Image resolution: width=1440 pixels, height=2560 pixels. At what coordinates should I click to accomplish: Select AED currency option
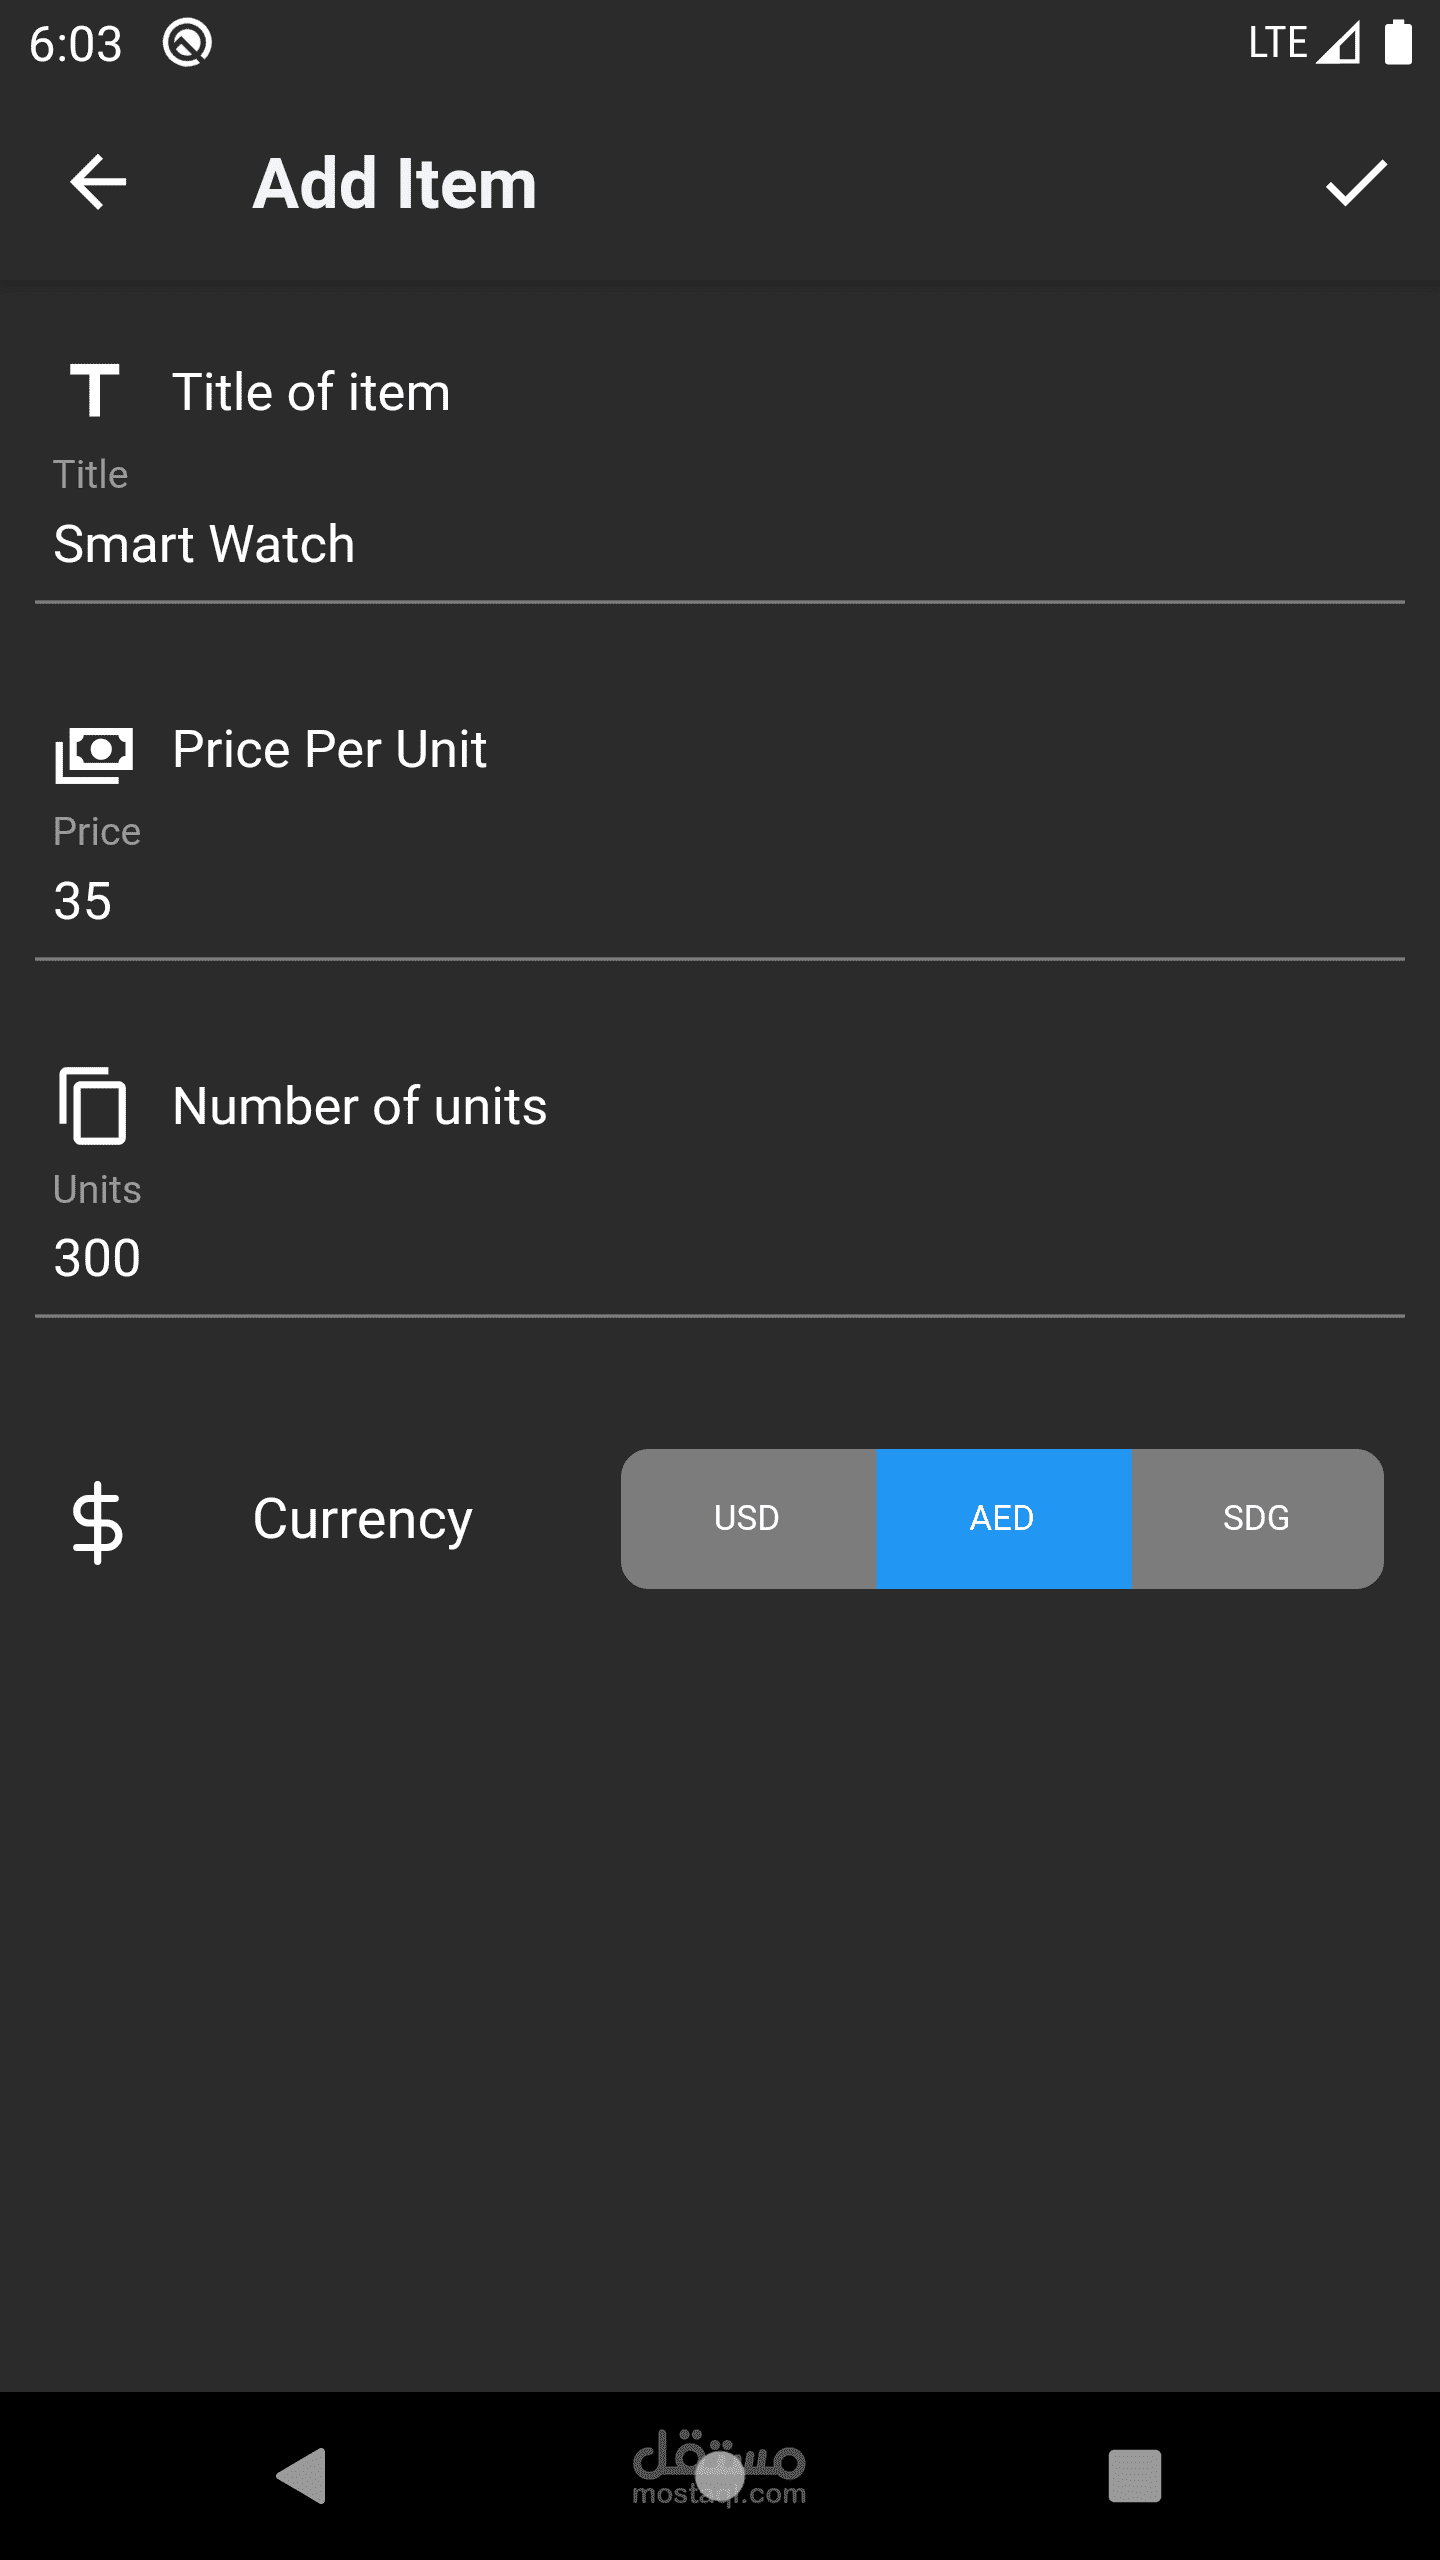[x=1002, y=1518]
